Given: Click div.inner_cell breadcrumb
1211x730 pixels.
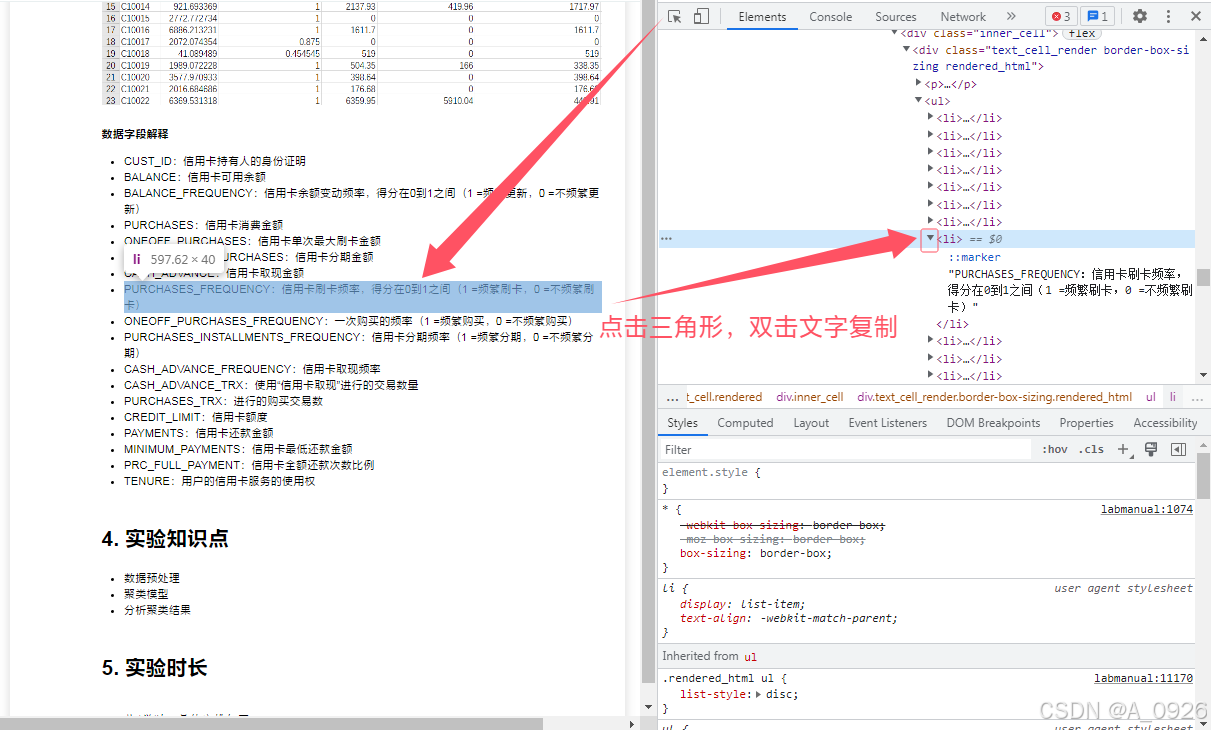Looking at the screenshot, I should [x=810, y=397].
